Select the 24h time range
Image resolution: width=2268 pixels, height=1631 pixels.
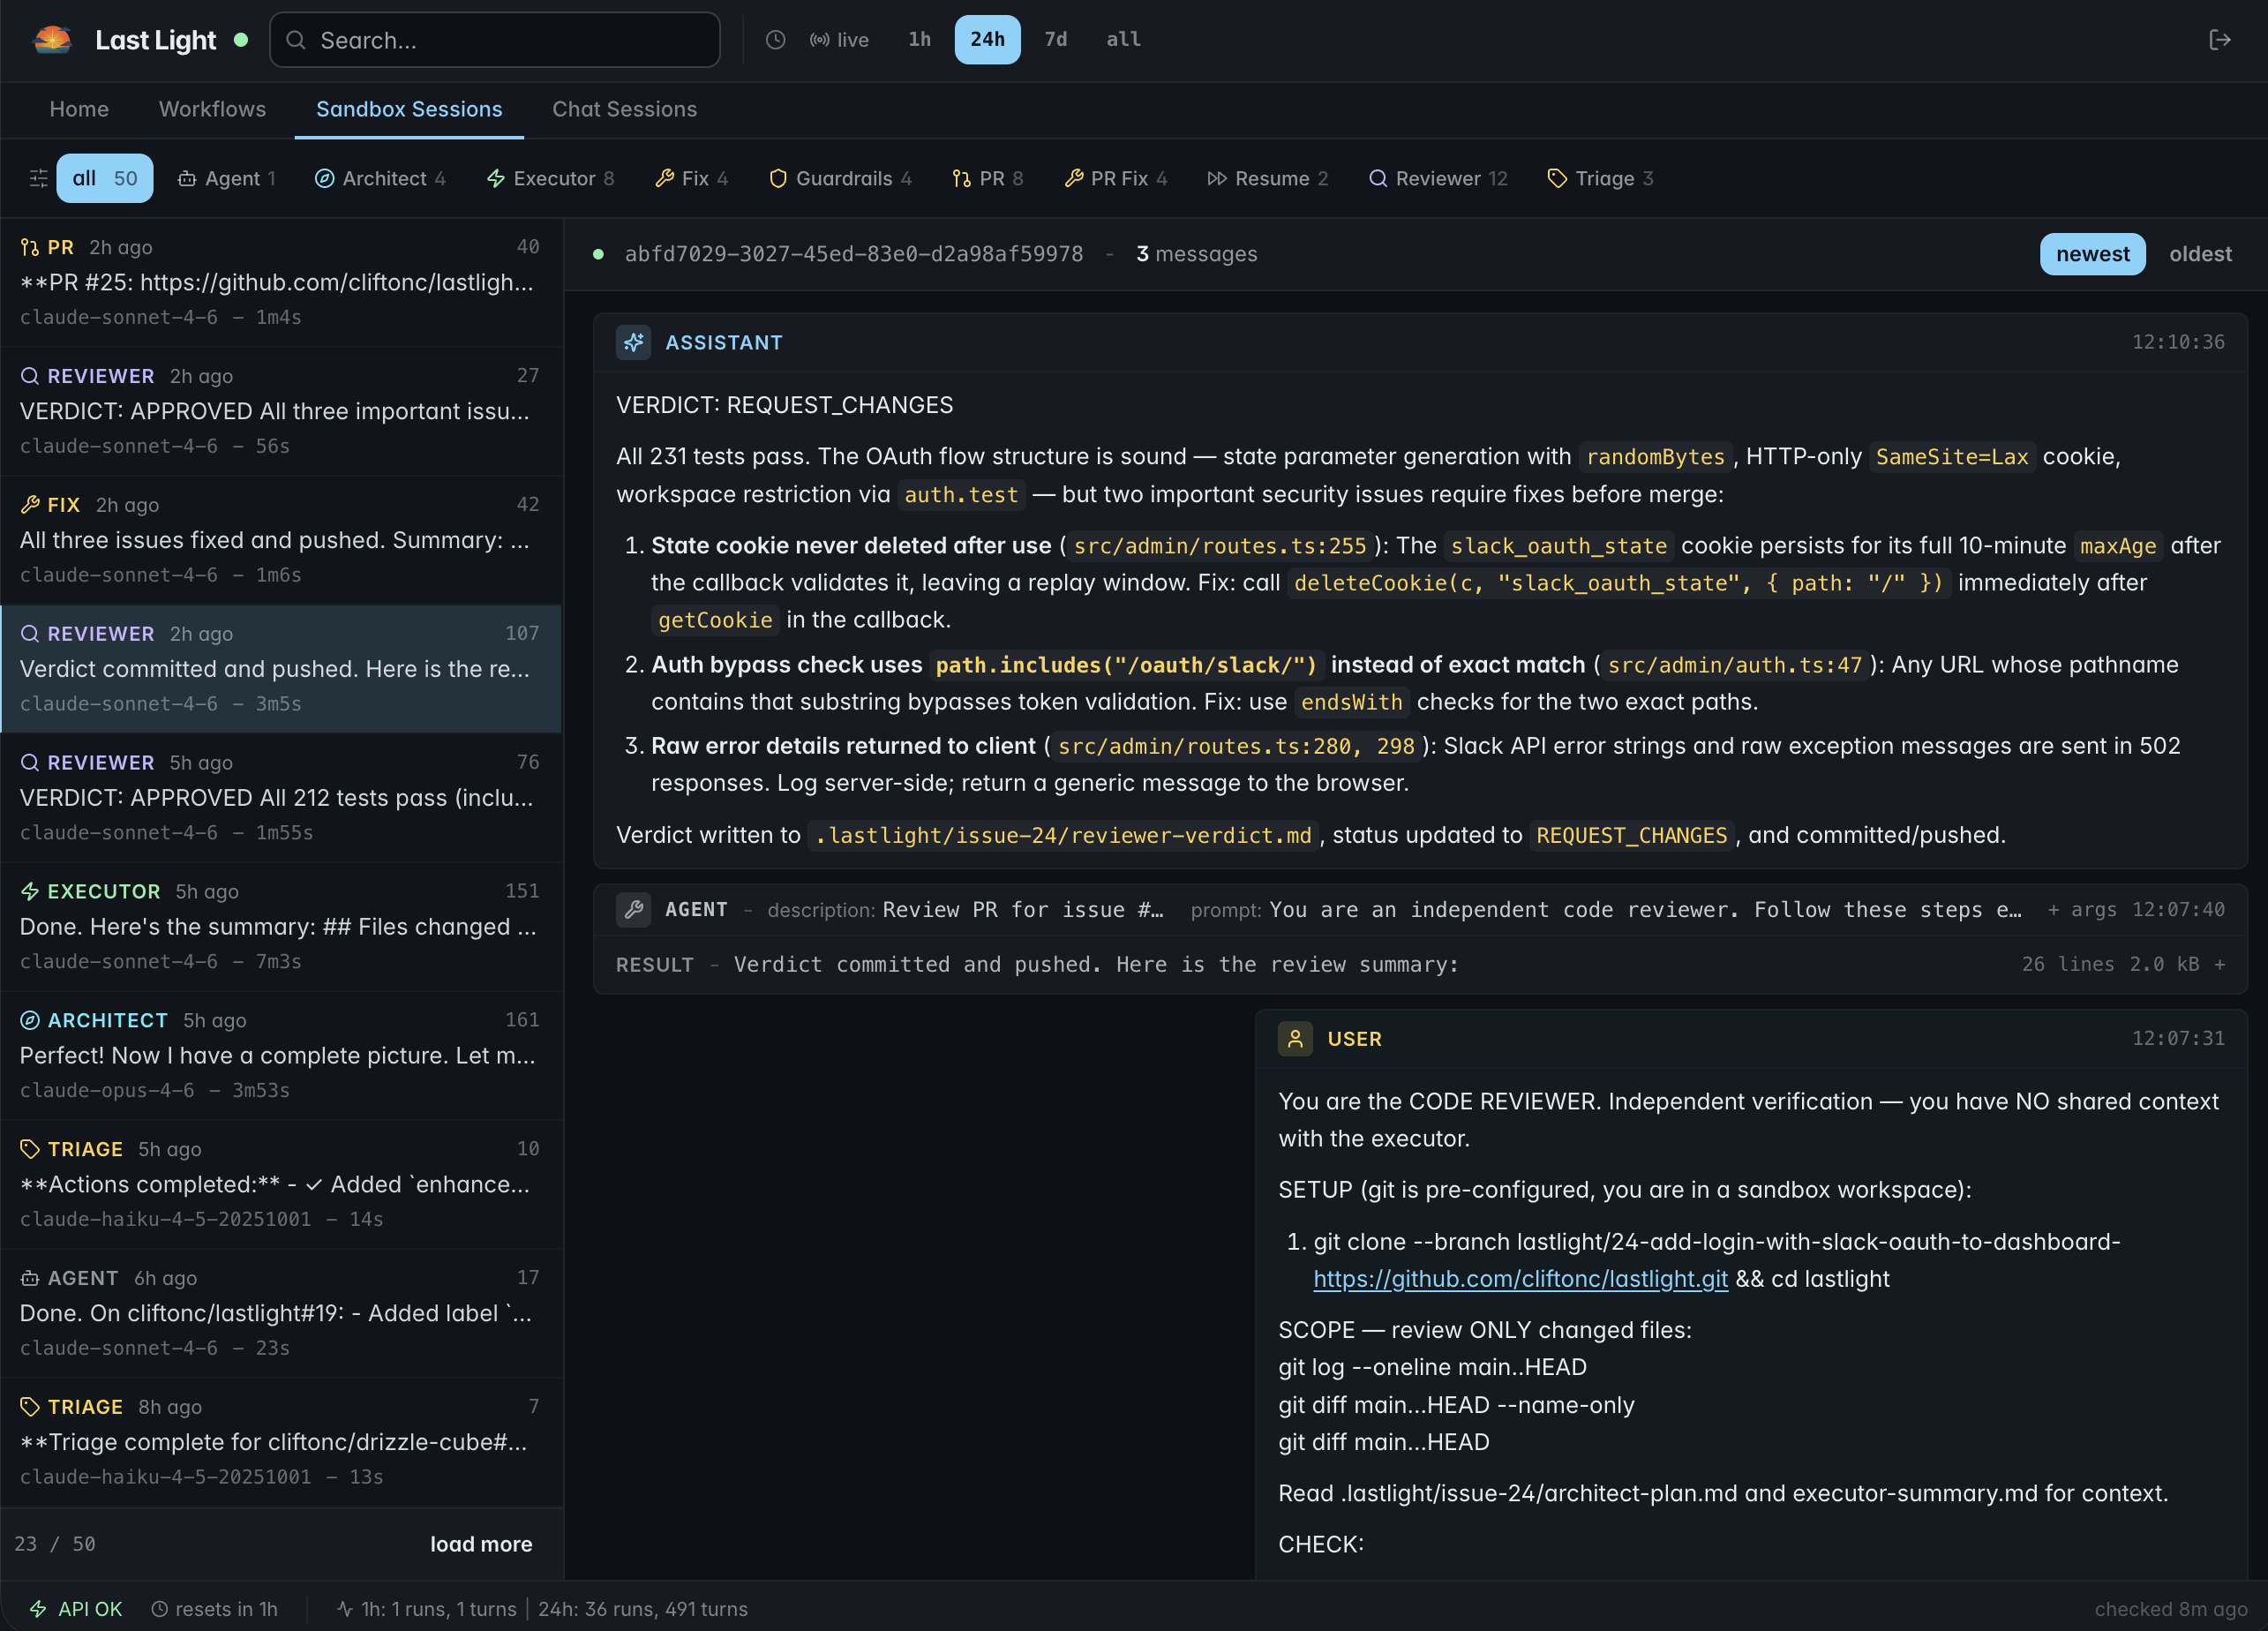coord(987,40)
